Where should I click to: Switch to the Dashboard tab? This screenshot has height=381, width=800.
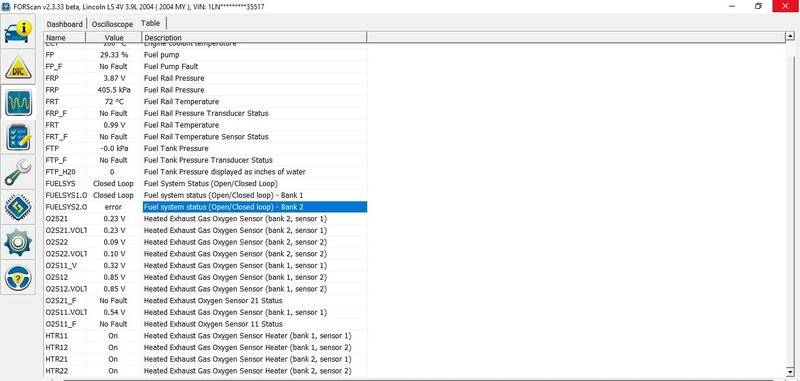click(x=64, y=24)
